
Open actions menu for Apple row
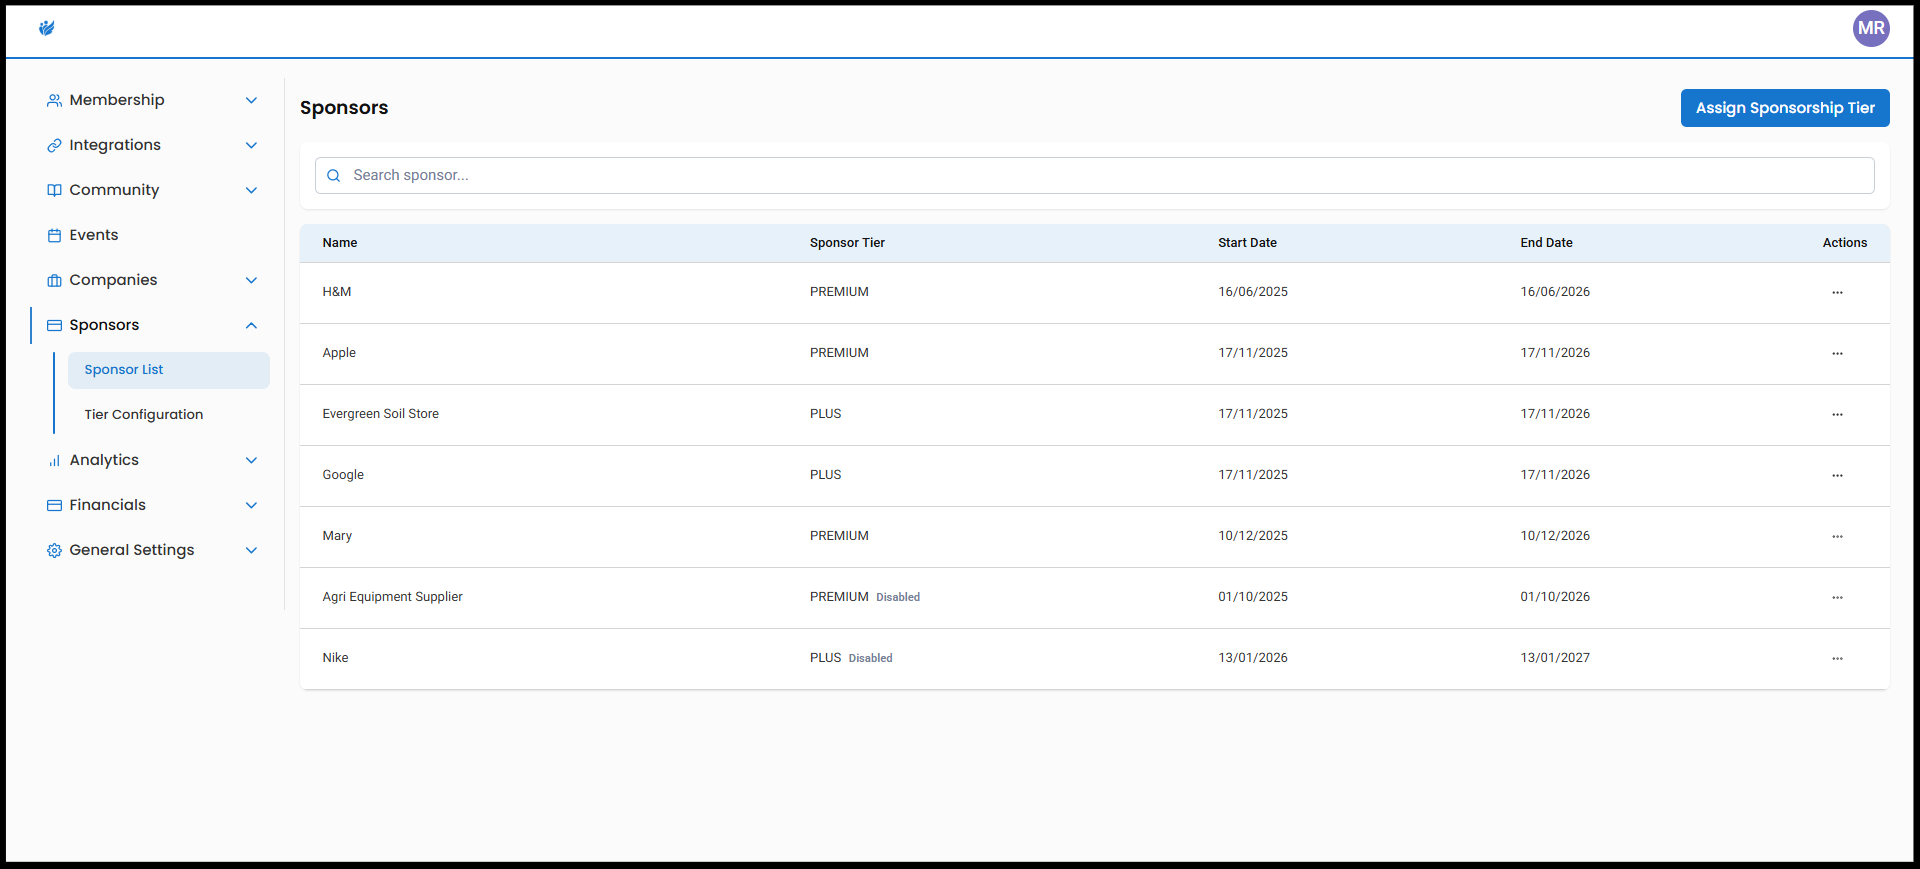pyautogui.click(x=1837, y=354)
